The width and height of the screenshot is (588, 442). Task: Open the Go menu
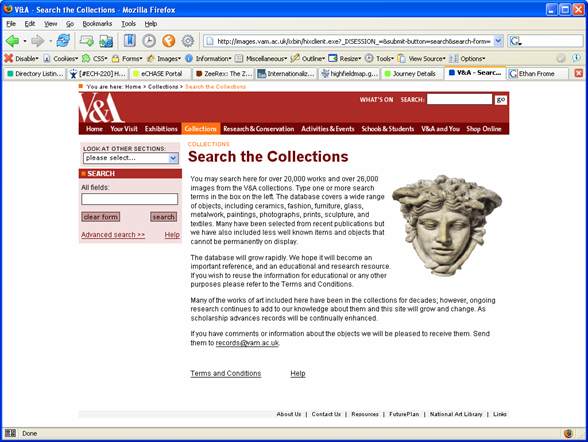coord(70,24)
